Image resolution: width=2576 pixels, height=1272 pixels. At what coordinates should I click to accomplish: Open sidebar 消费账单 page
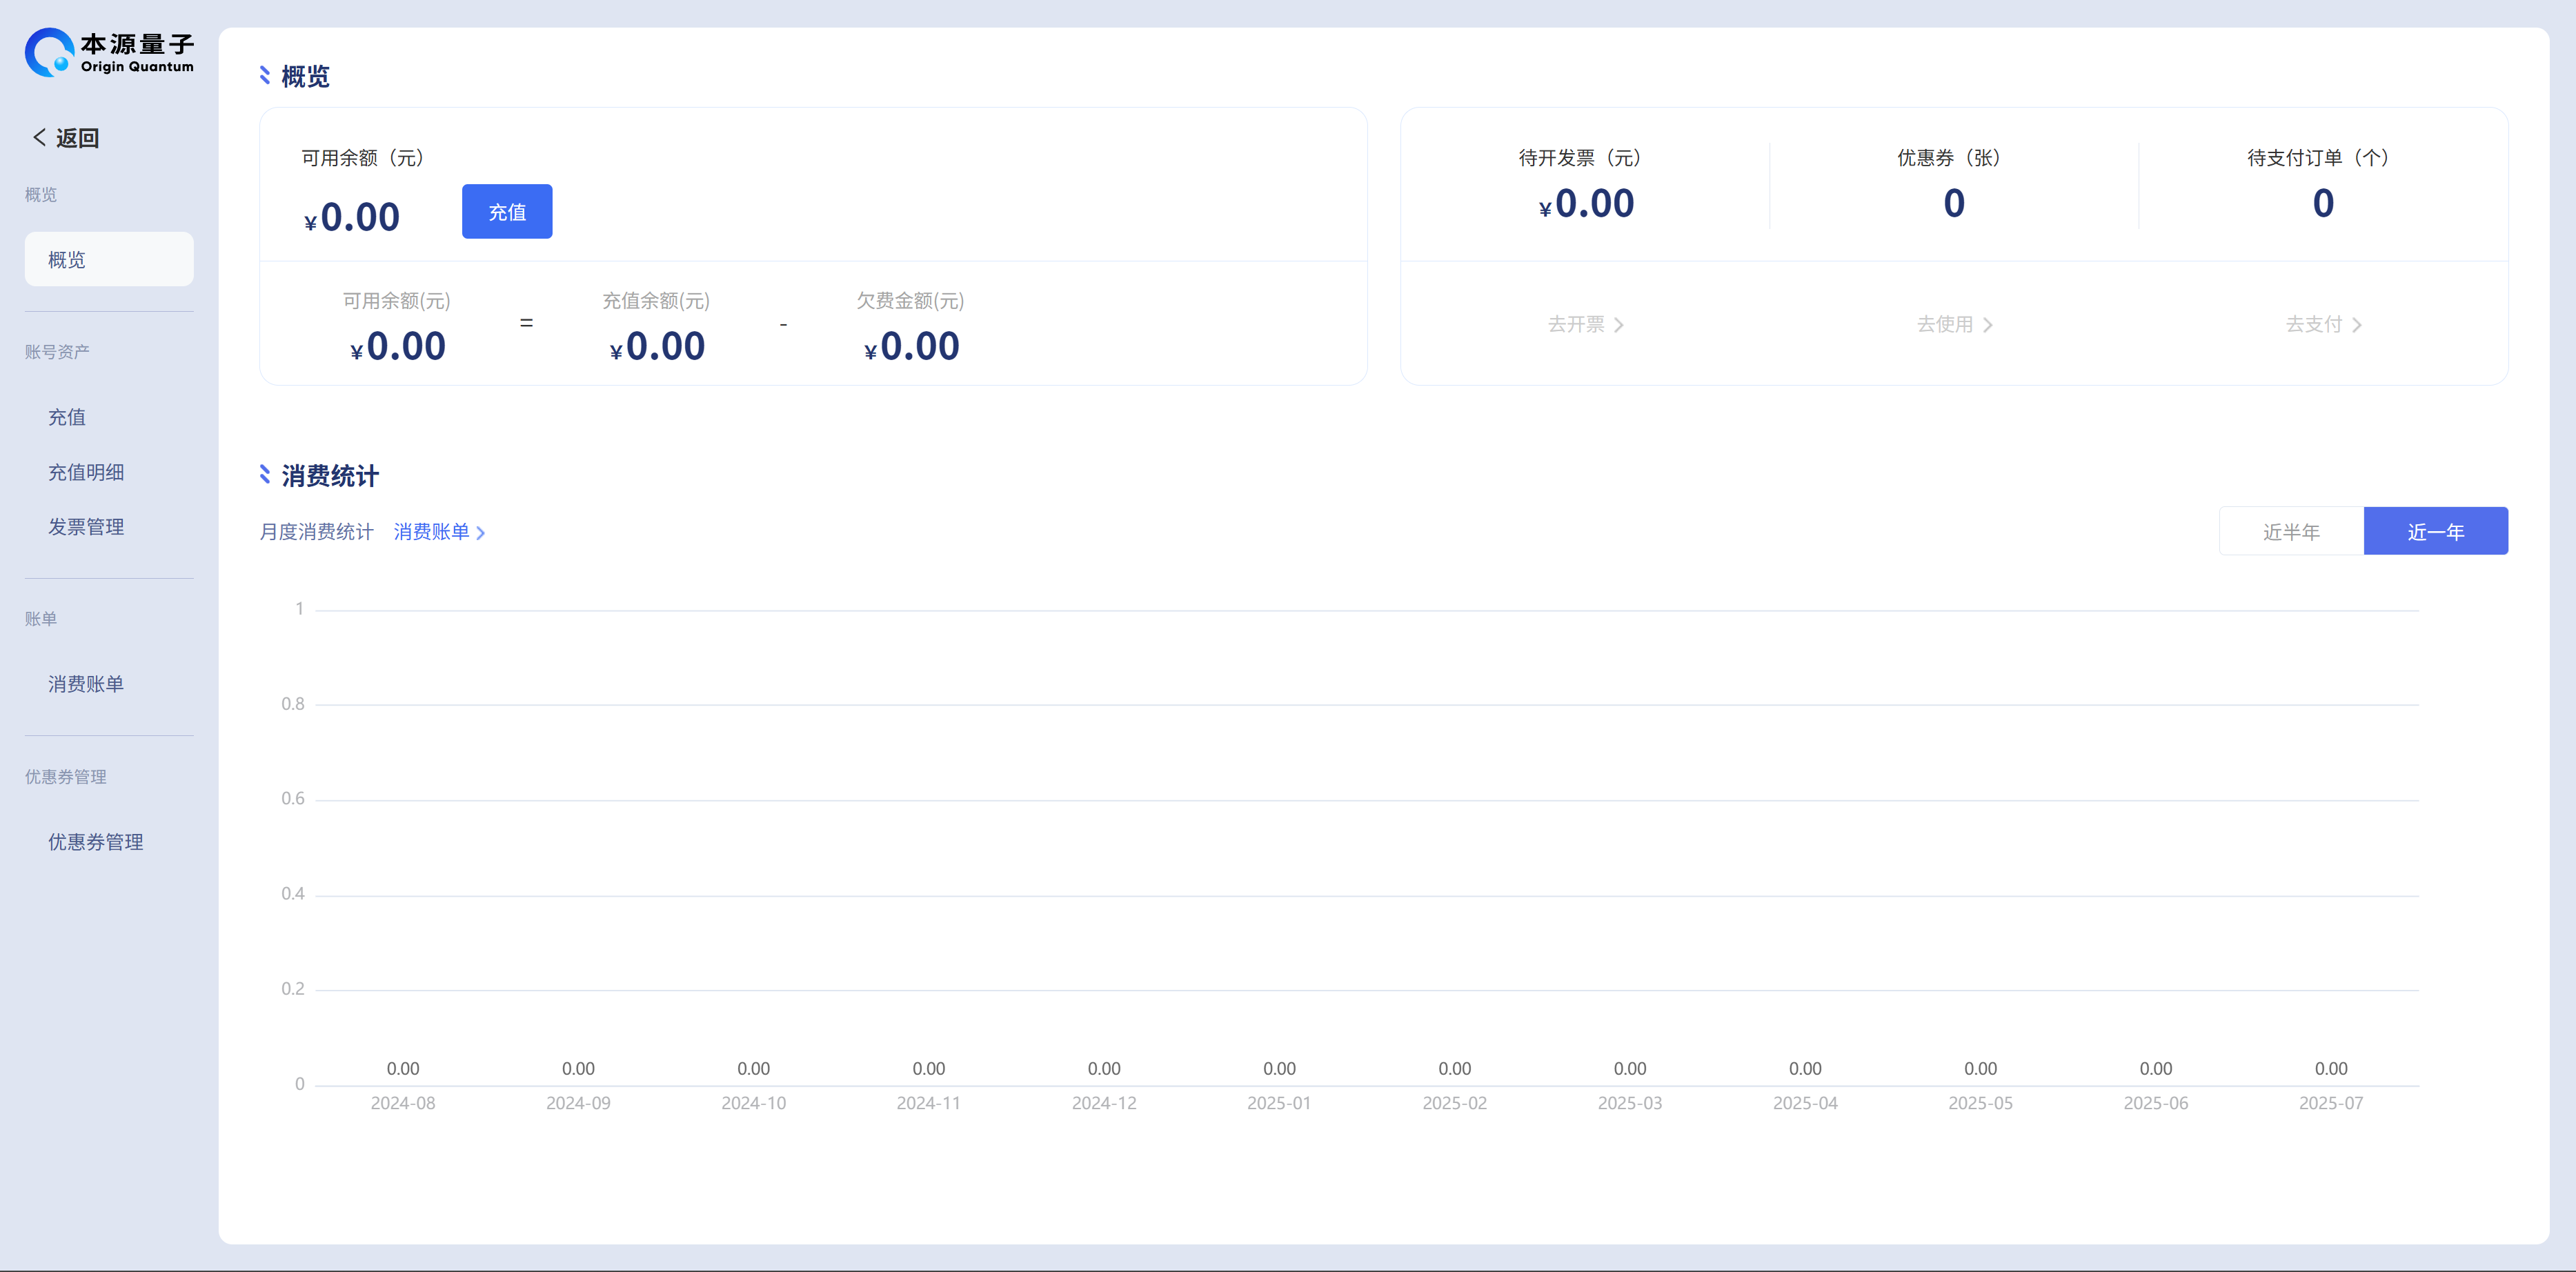(86, 684)
